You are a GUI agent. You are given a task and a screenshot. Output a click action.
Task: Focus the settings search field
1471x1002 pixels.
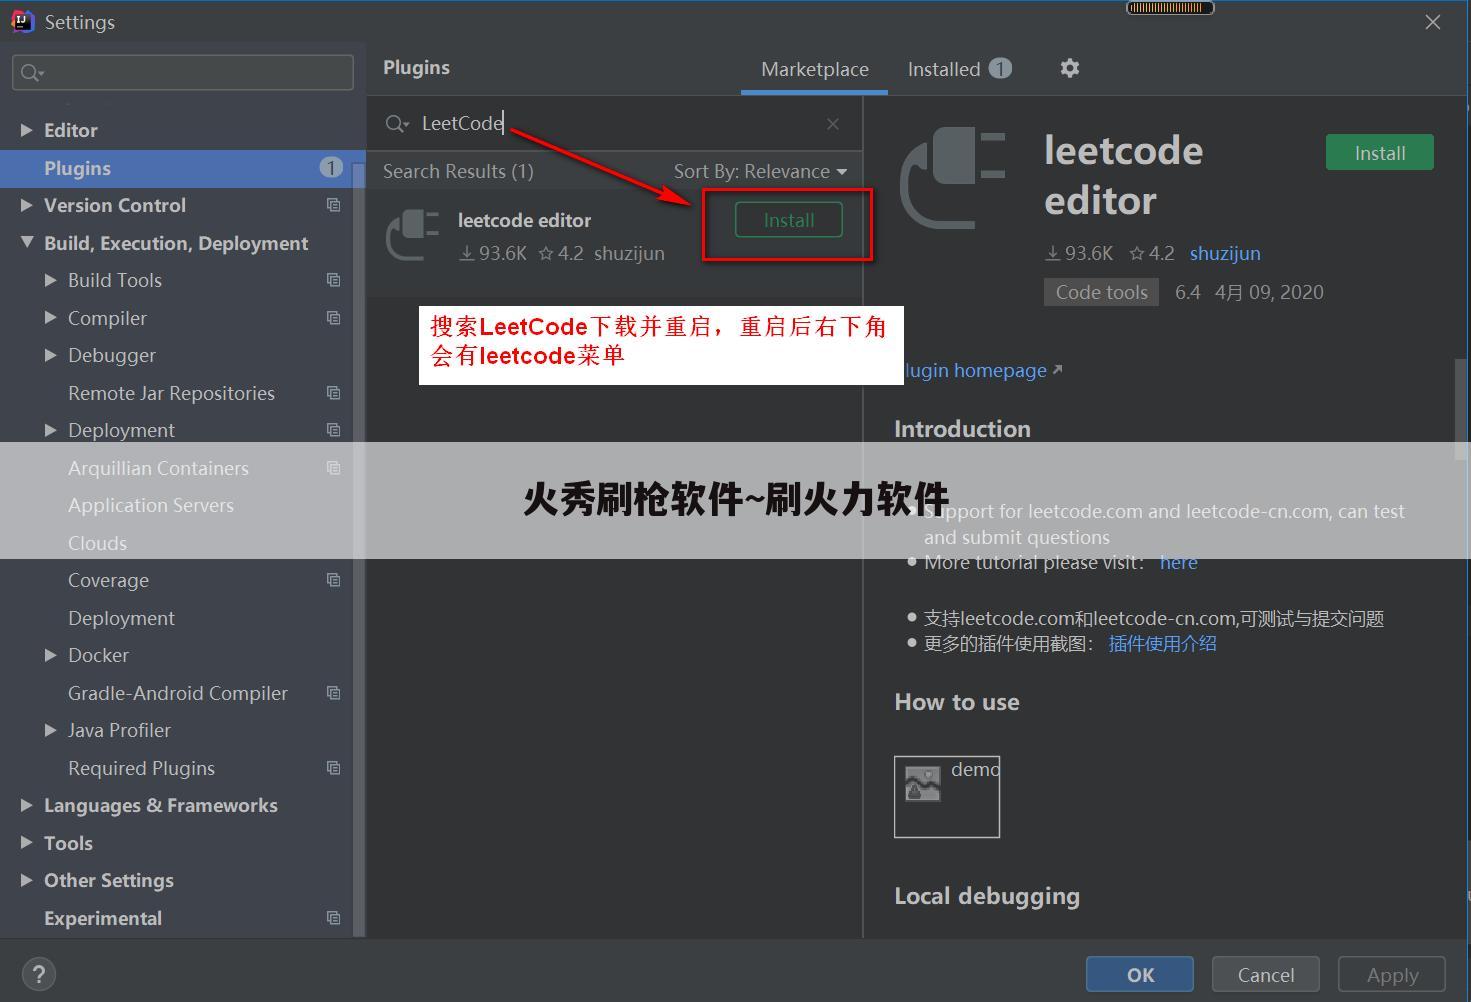pyautogui.click(x=183, y=72)
